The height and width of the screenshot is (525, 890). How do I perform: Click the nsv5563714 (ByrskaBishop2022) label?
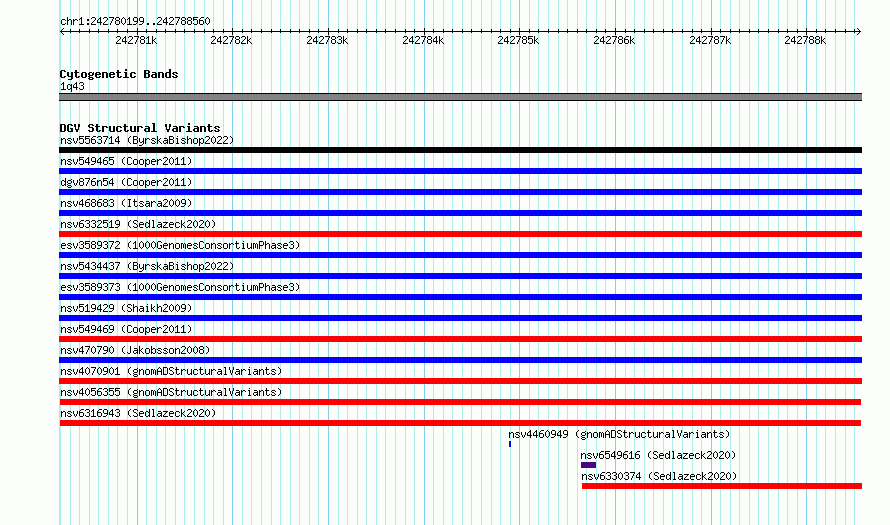[x=147, y=140]
